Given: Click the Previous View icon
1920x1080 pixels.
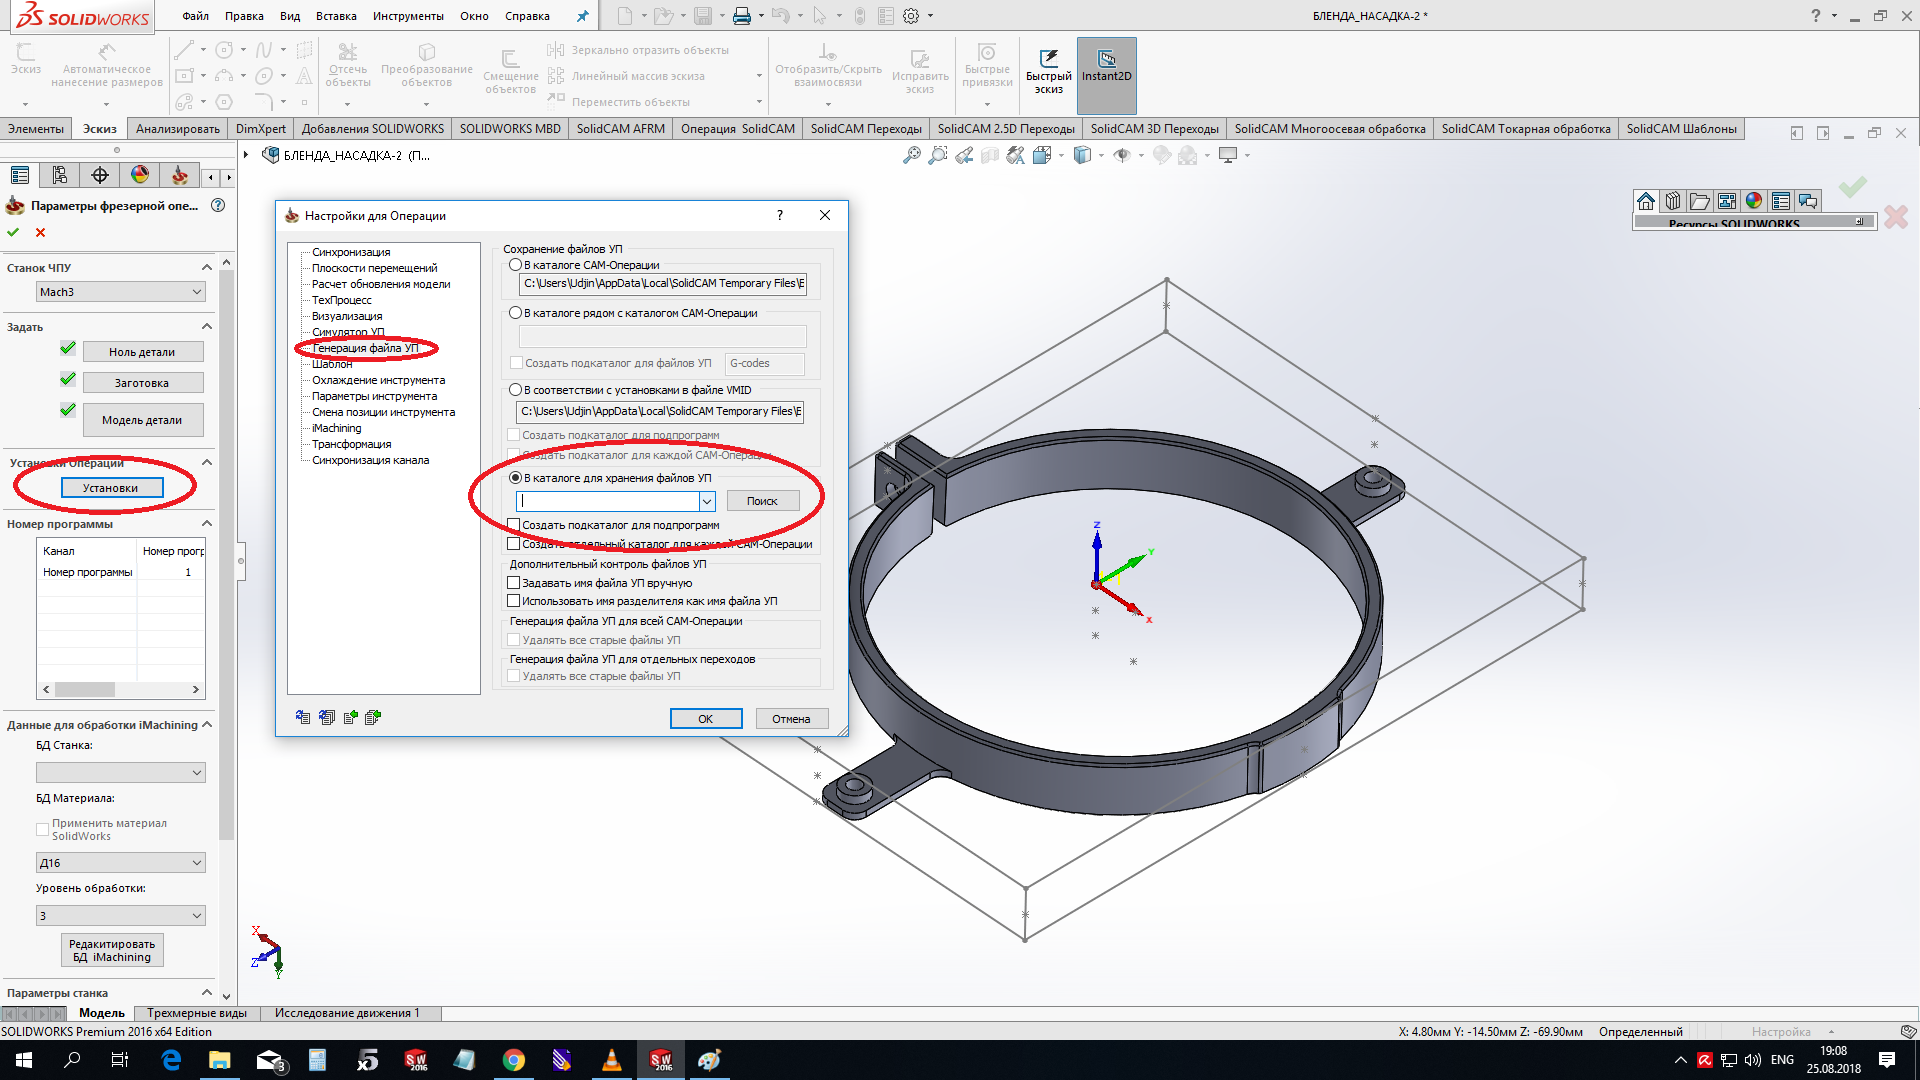Looking at the screenshot, I should 964,155.
